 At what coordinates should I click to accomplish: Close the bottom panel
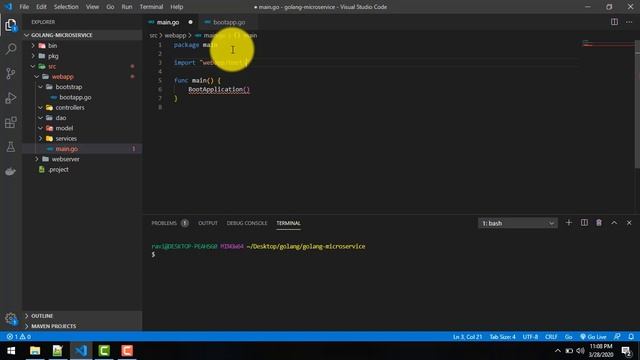pyautogui.click(x=629, y=223)
